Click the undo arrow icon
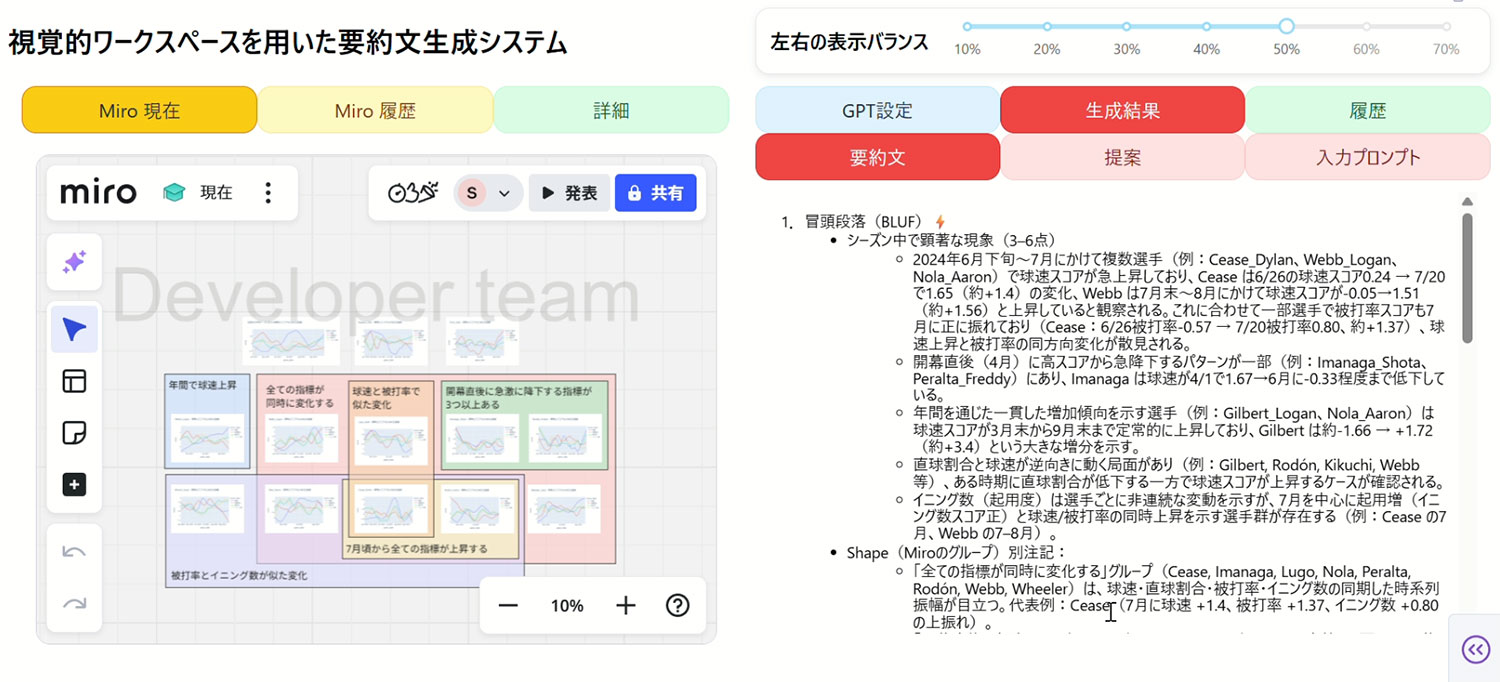Screen dimensions: 1500x682 click(75, 552)
